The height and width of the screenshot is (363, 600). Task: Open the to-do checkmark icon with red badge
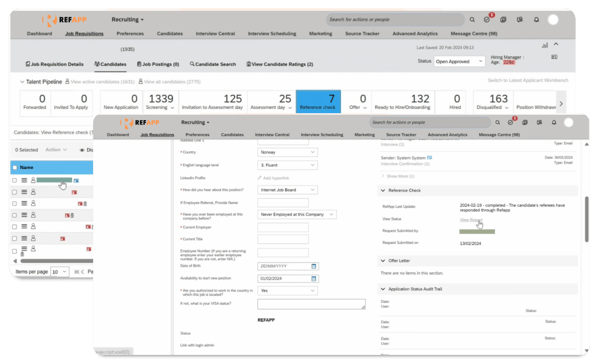[x=487, y=20]
